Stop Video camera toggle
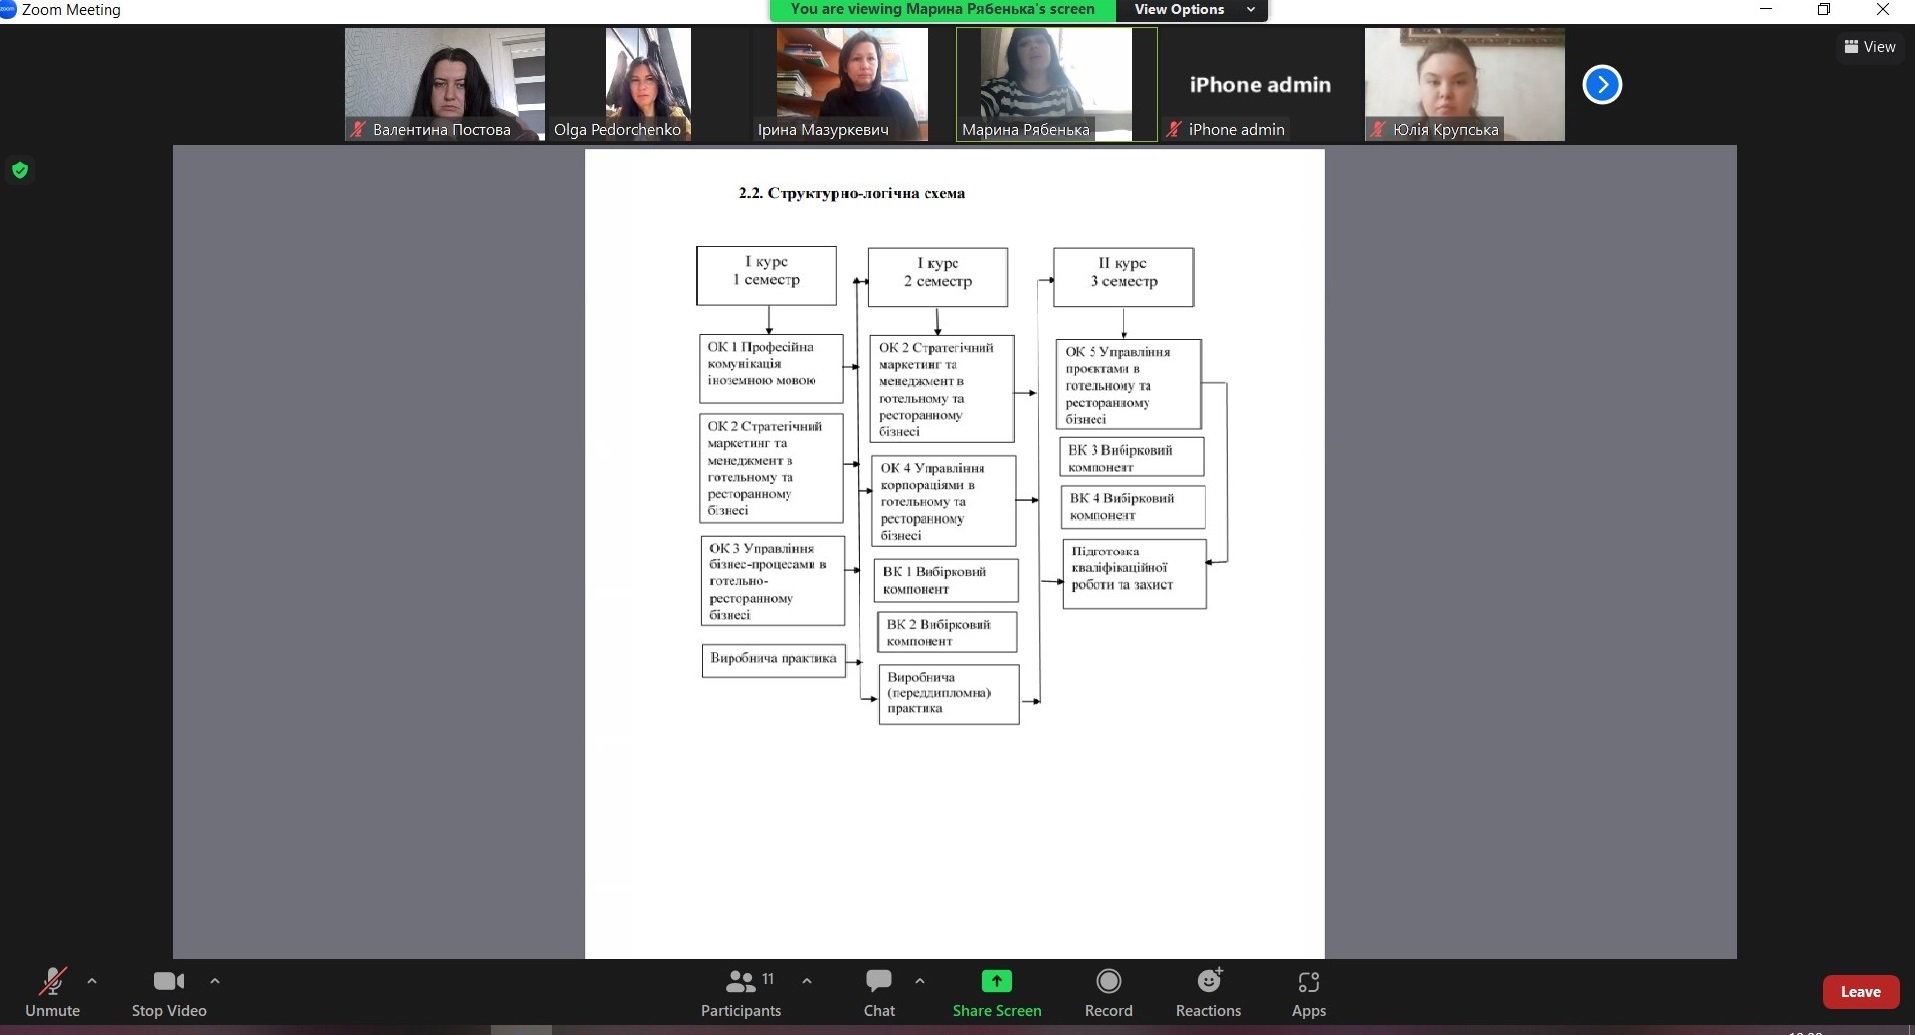 pyautogui.click(x=169, y=991)
